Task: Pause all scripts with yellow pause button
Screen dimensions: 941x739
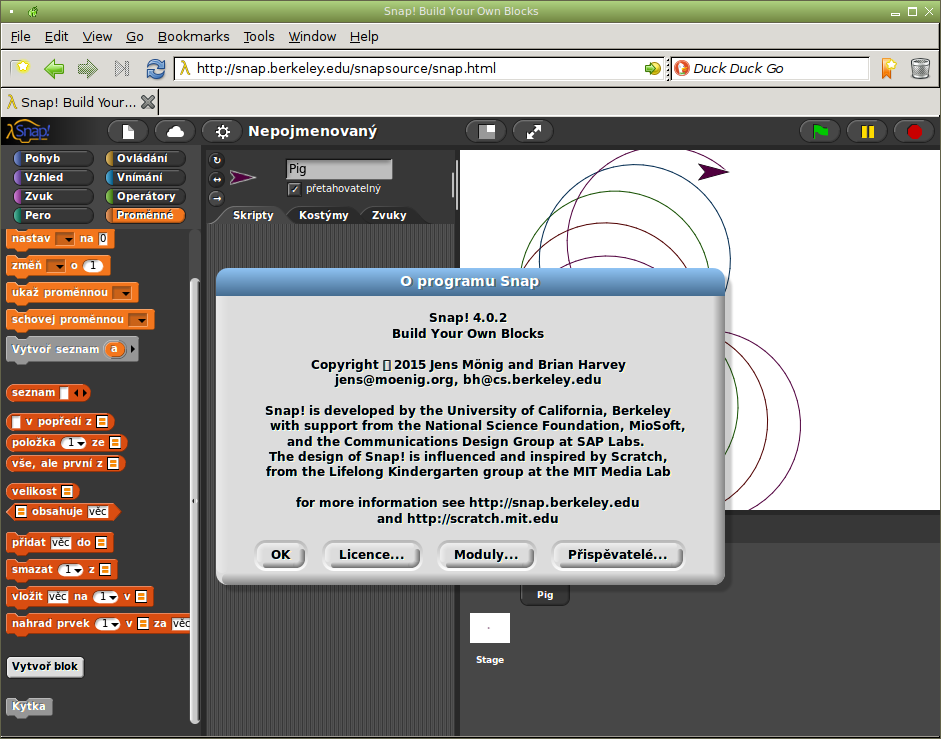Action: pos(867,131)
